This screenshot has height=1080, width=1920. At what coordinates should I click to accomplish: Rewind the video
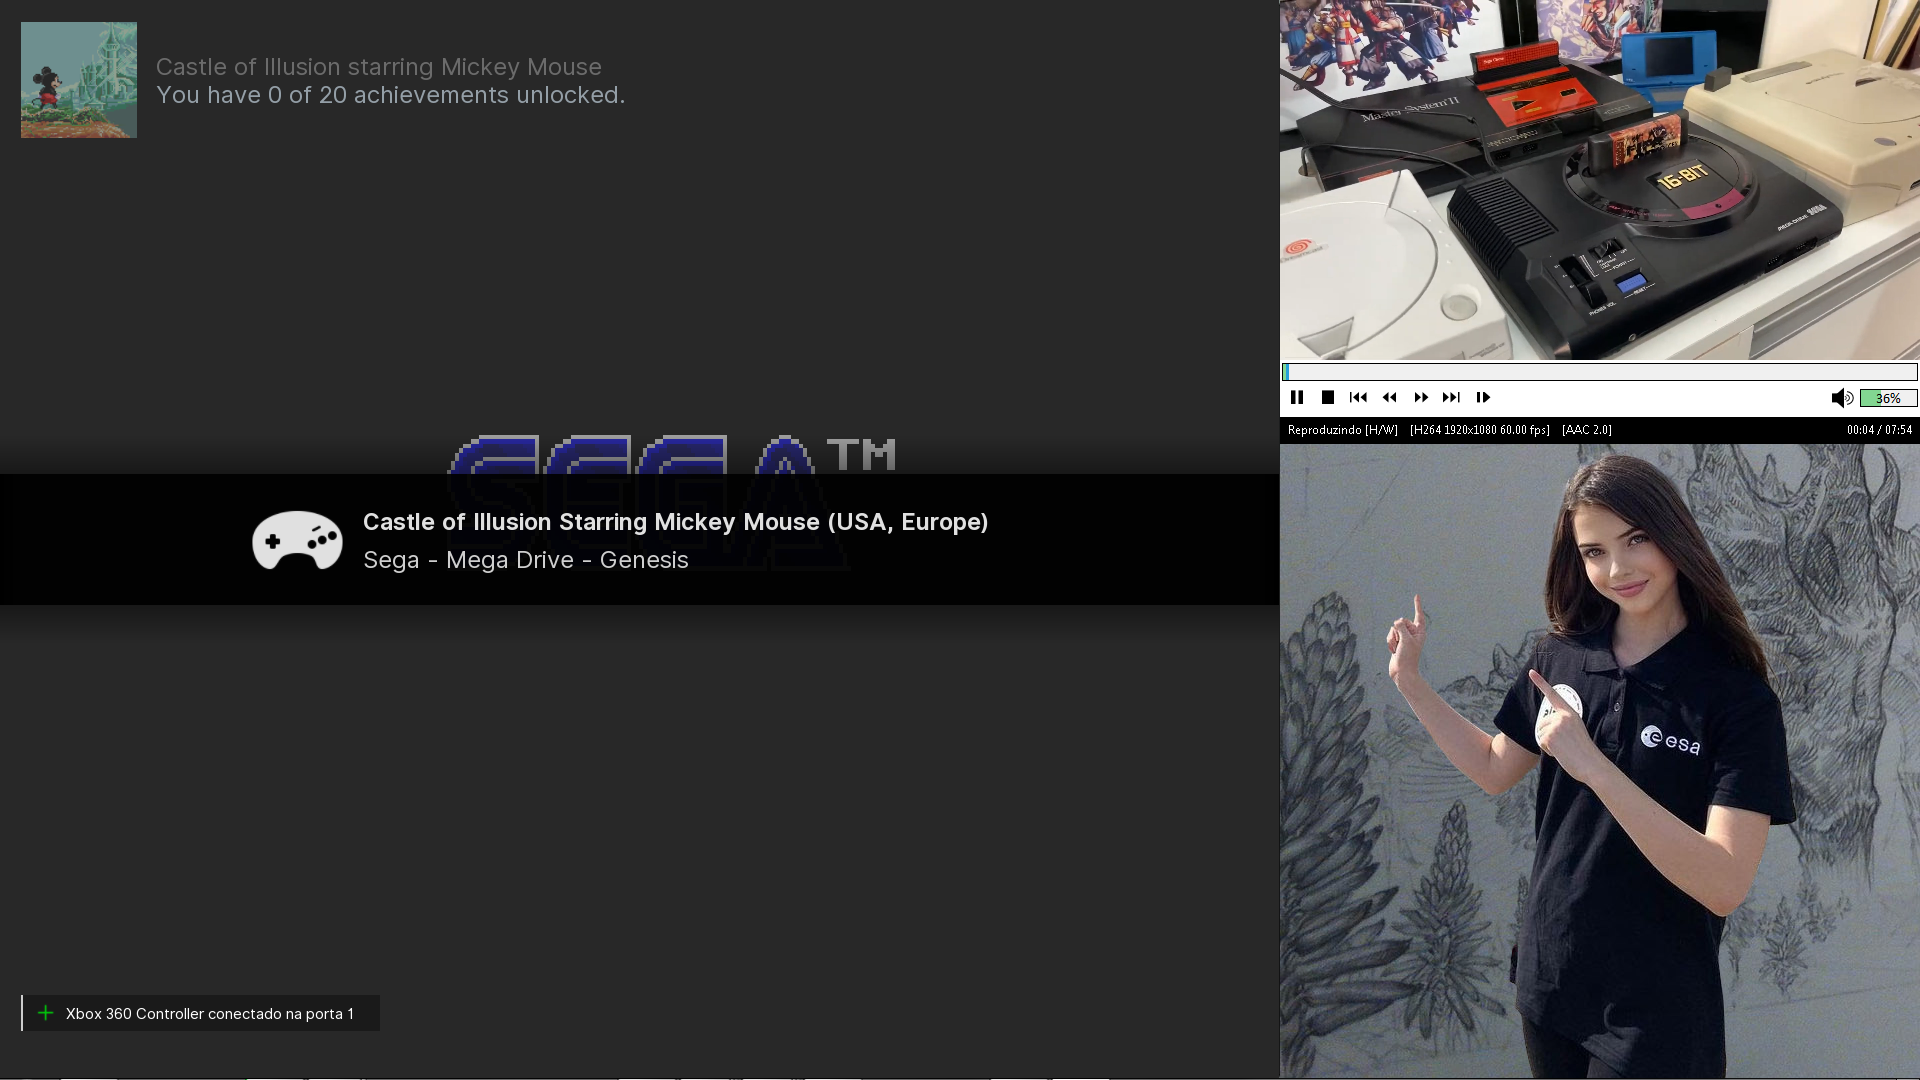click(x=1390, y=398)
